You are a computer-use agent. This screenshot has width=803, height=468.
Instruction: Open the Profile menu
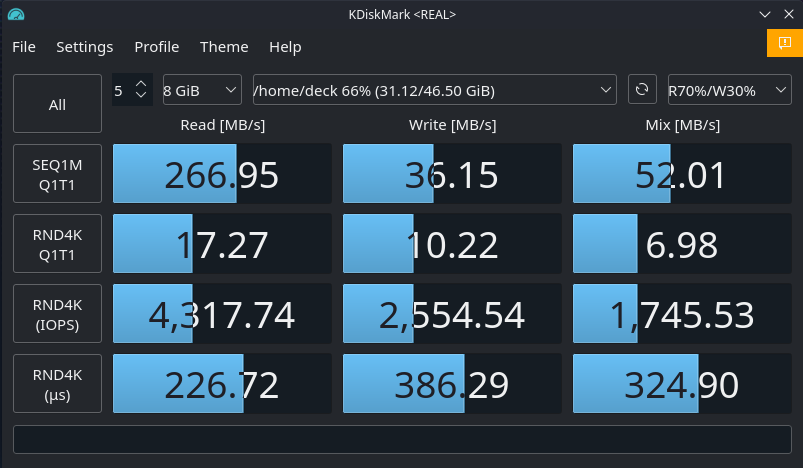157,47
